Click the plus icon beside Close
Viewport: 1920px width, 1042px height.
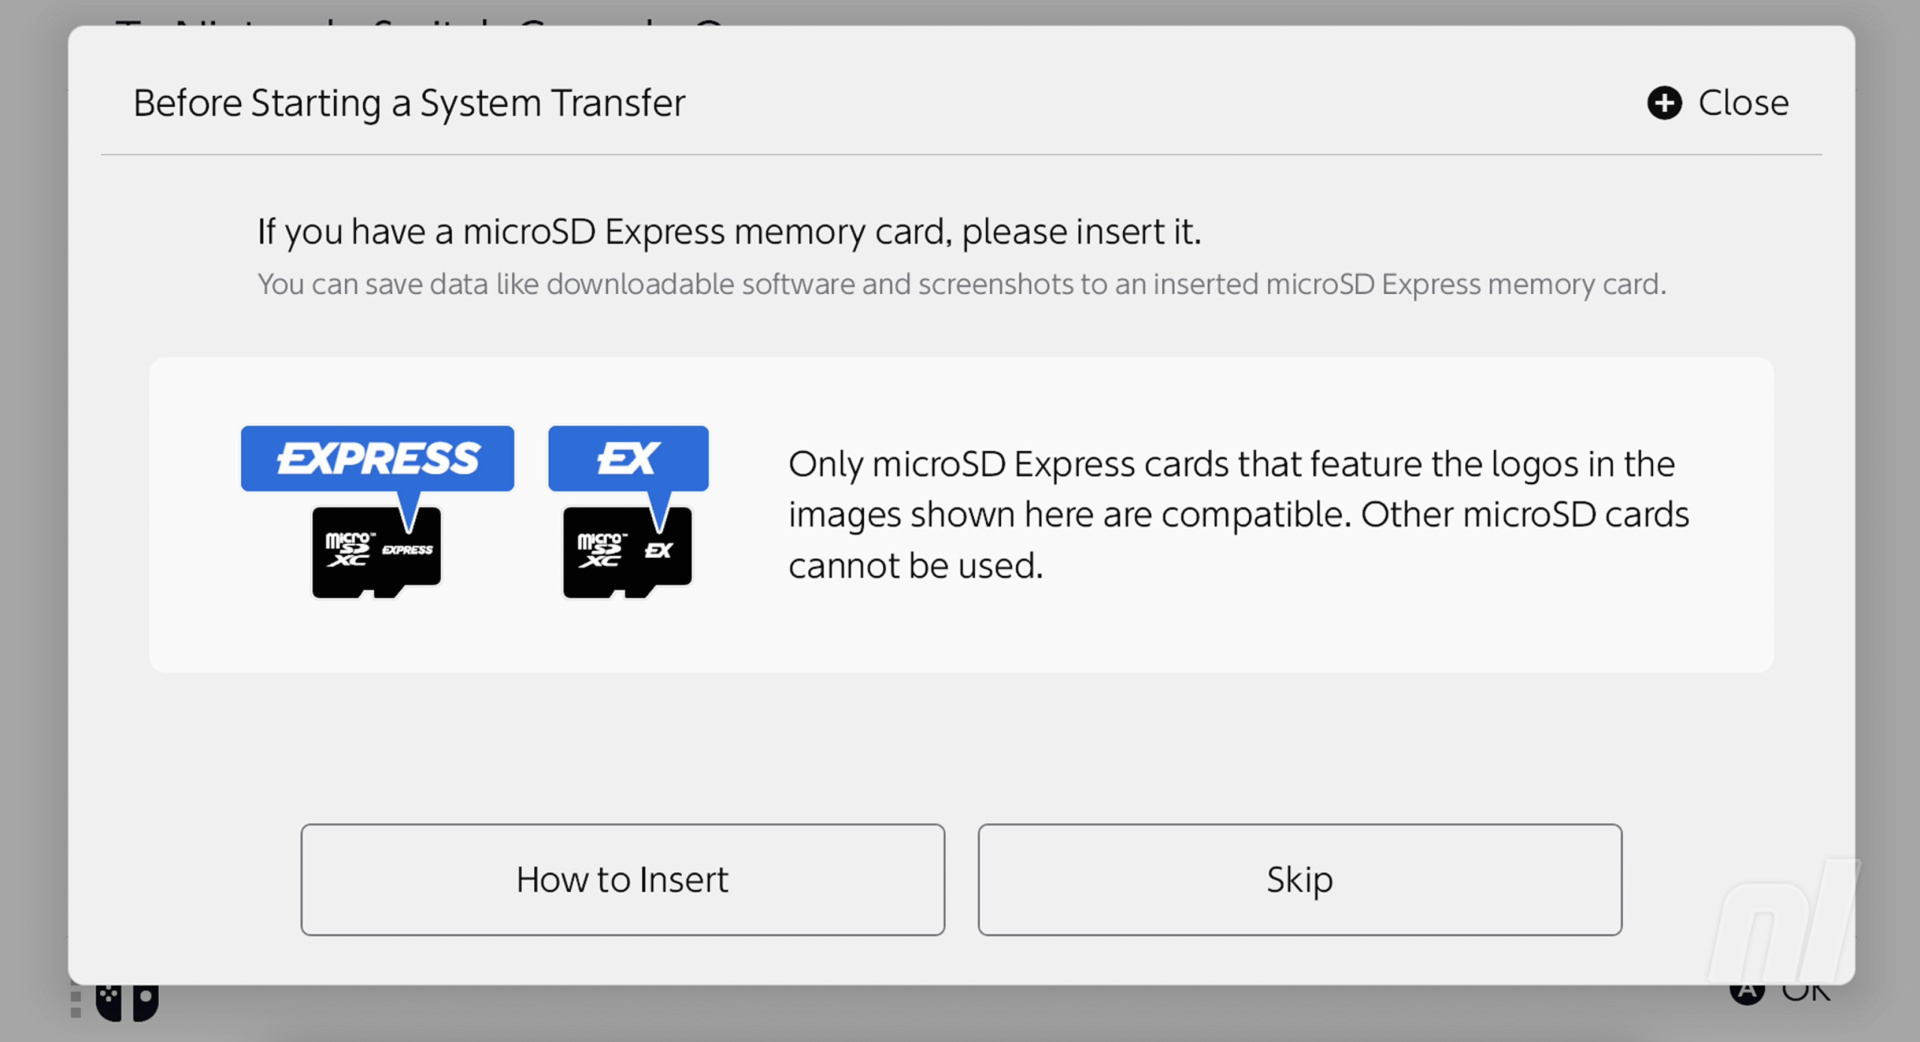[x=1664, y=103]
